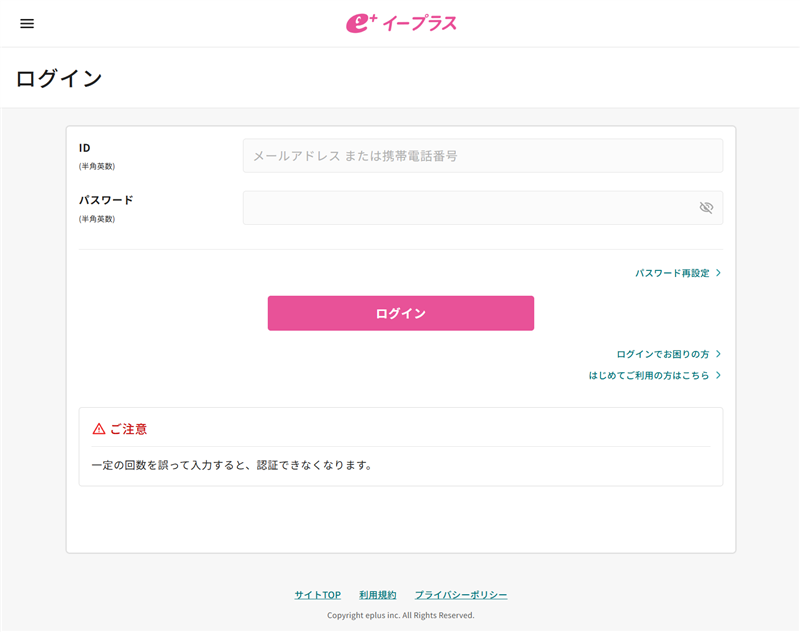Image resolution: width=800 pixels, height=632 pixels.
Task: Click the chevron next to パスワード再設定
Action: (x=718, y=273)
